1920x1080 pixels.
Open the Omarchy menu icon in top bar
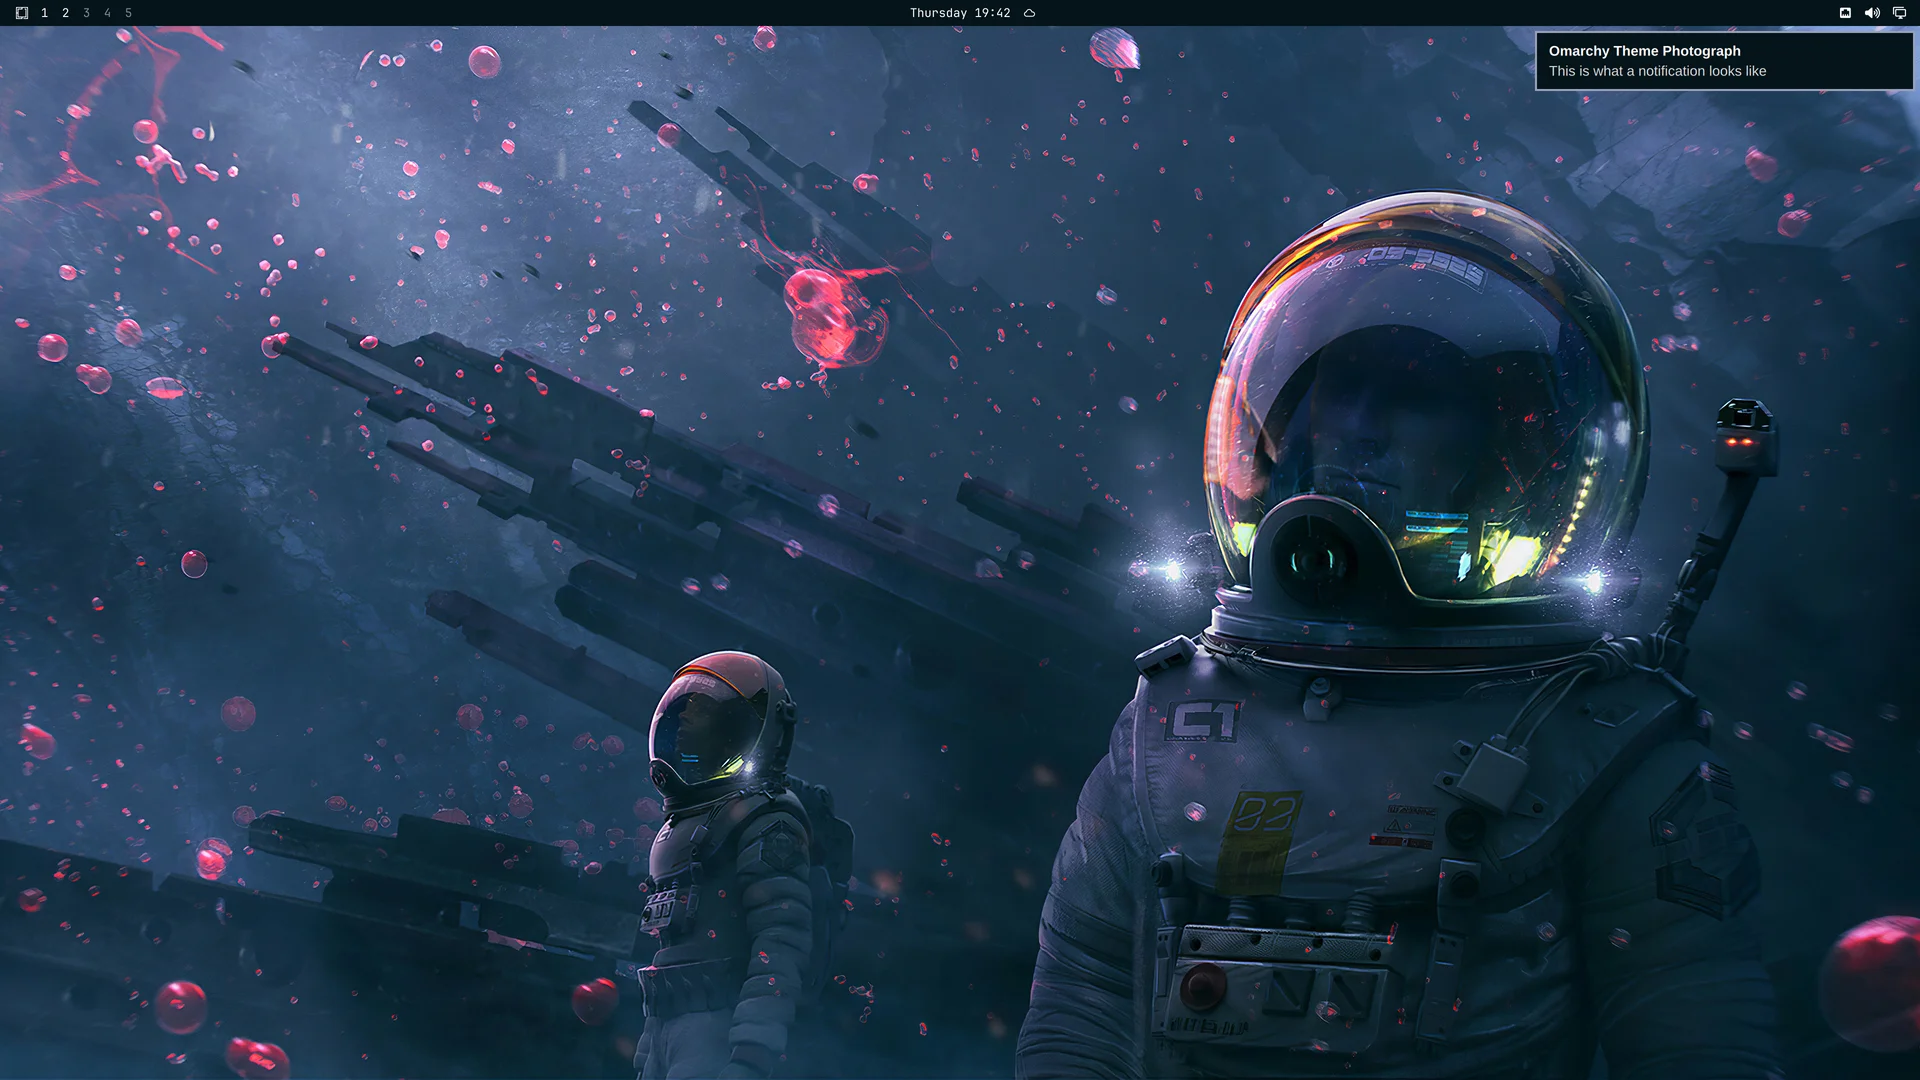pyautogui.click(x=22, y=13)
